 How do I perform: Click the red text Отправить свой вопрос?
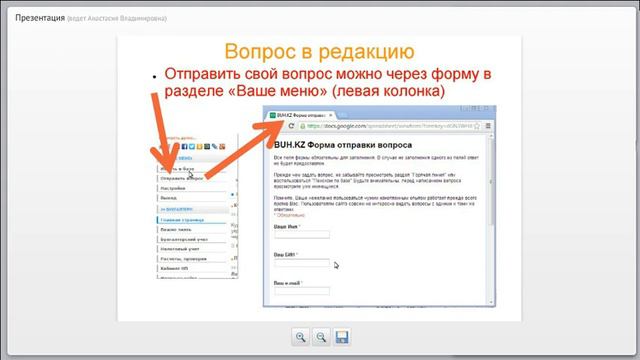249,74
